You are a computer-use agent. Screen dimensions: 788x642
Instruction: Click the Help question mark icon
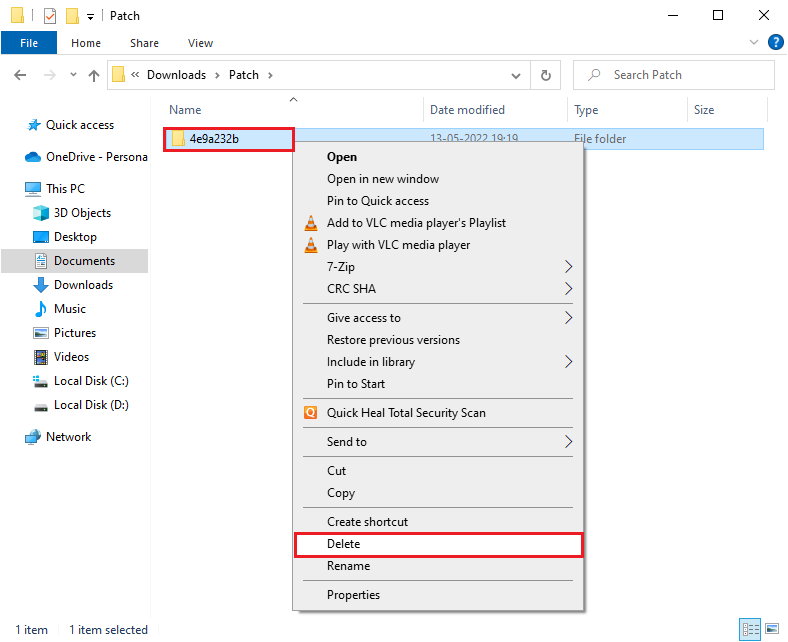pyautogui.click(x=775, y=43)
